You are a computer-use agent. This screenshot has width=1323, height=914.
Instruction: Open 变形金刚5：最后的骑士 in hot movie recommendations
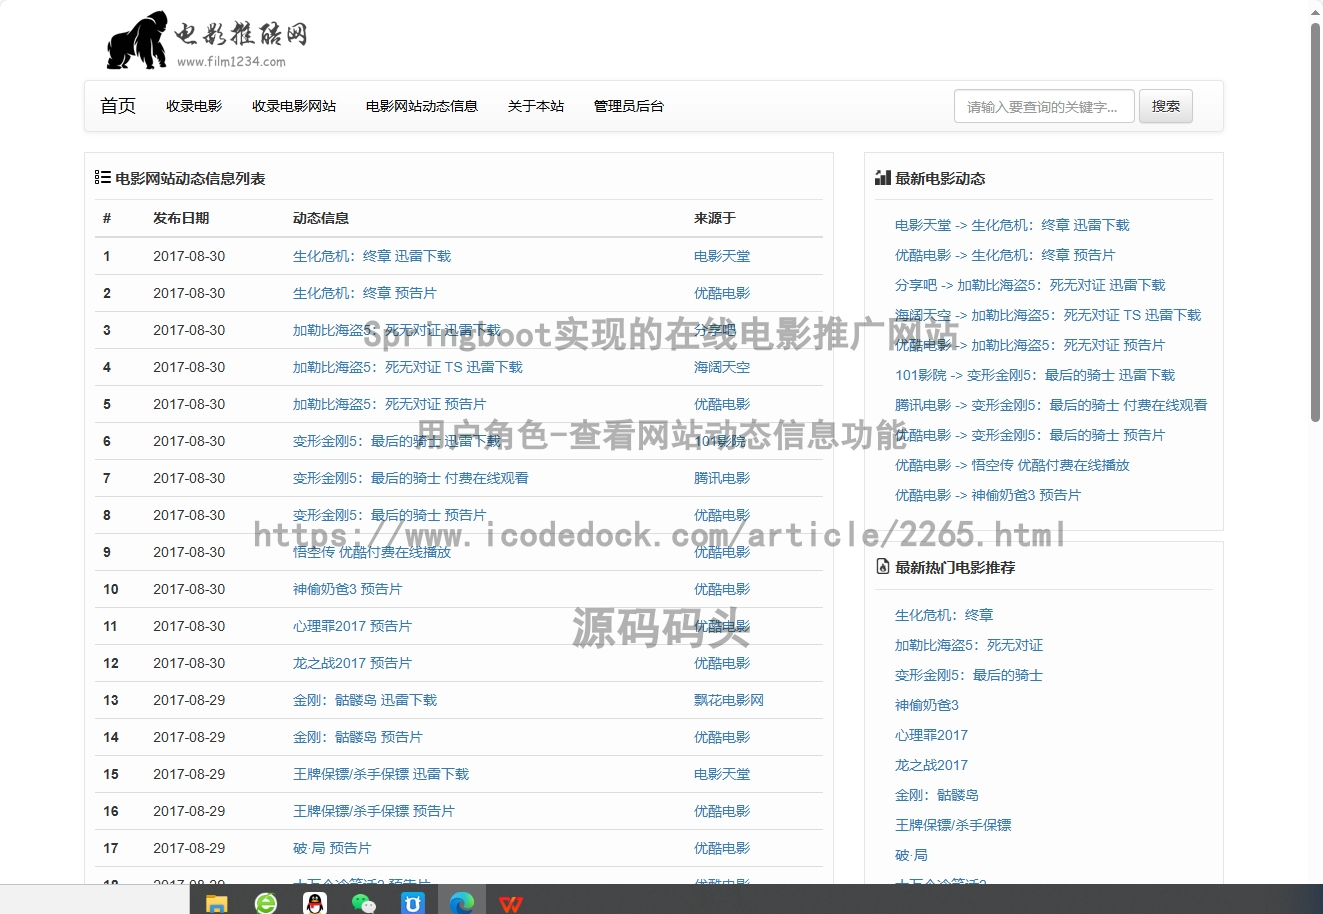[x=969, y=675]
